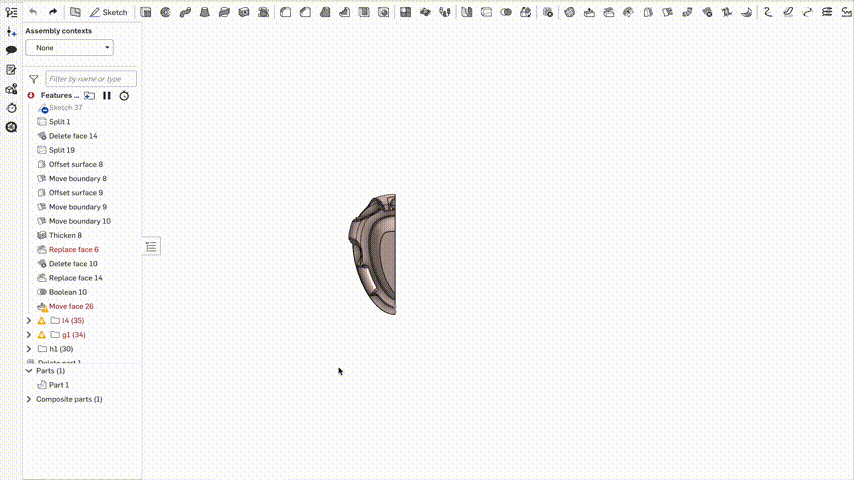Open the notes panel icon in left sidebar
854x480 pixels.
(x=11, y=70)
